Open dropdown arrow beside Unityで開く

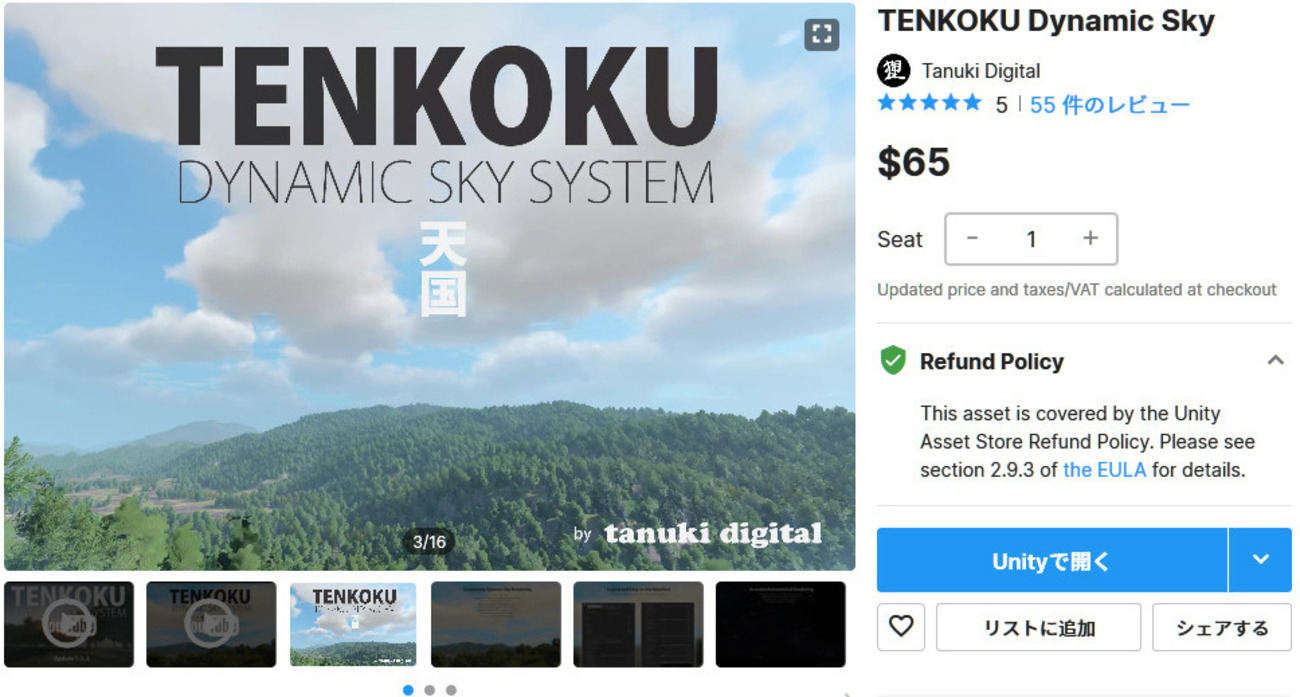coord(1260,560)
